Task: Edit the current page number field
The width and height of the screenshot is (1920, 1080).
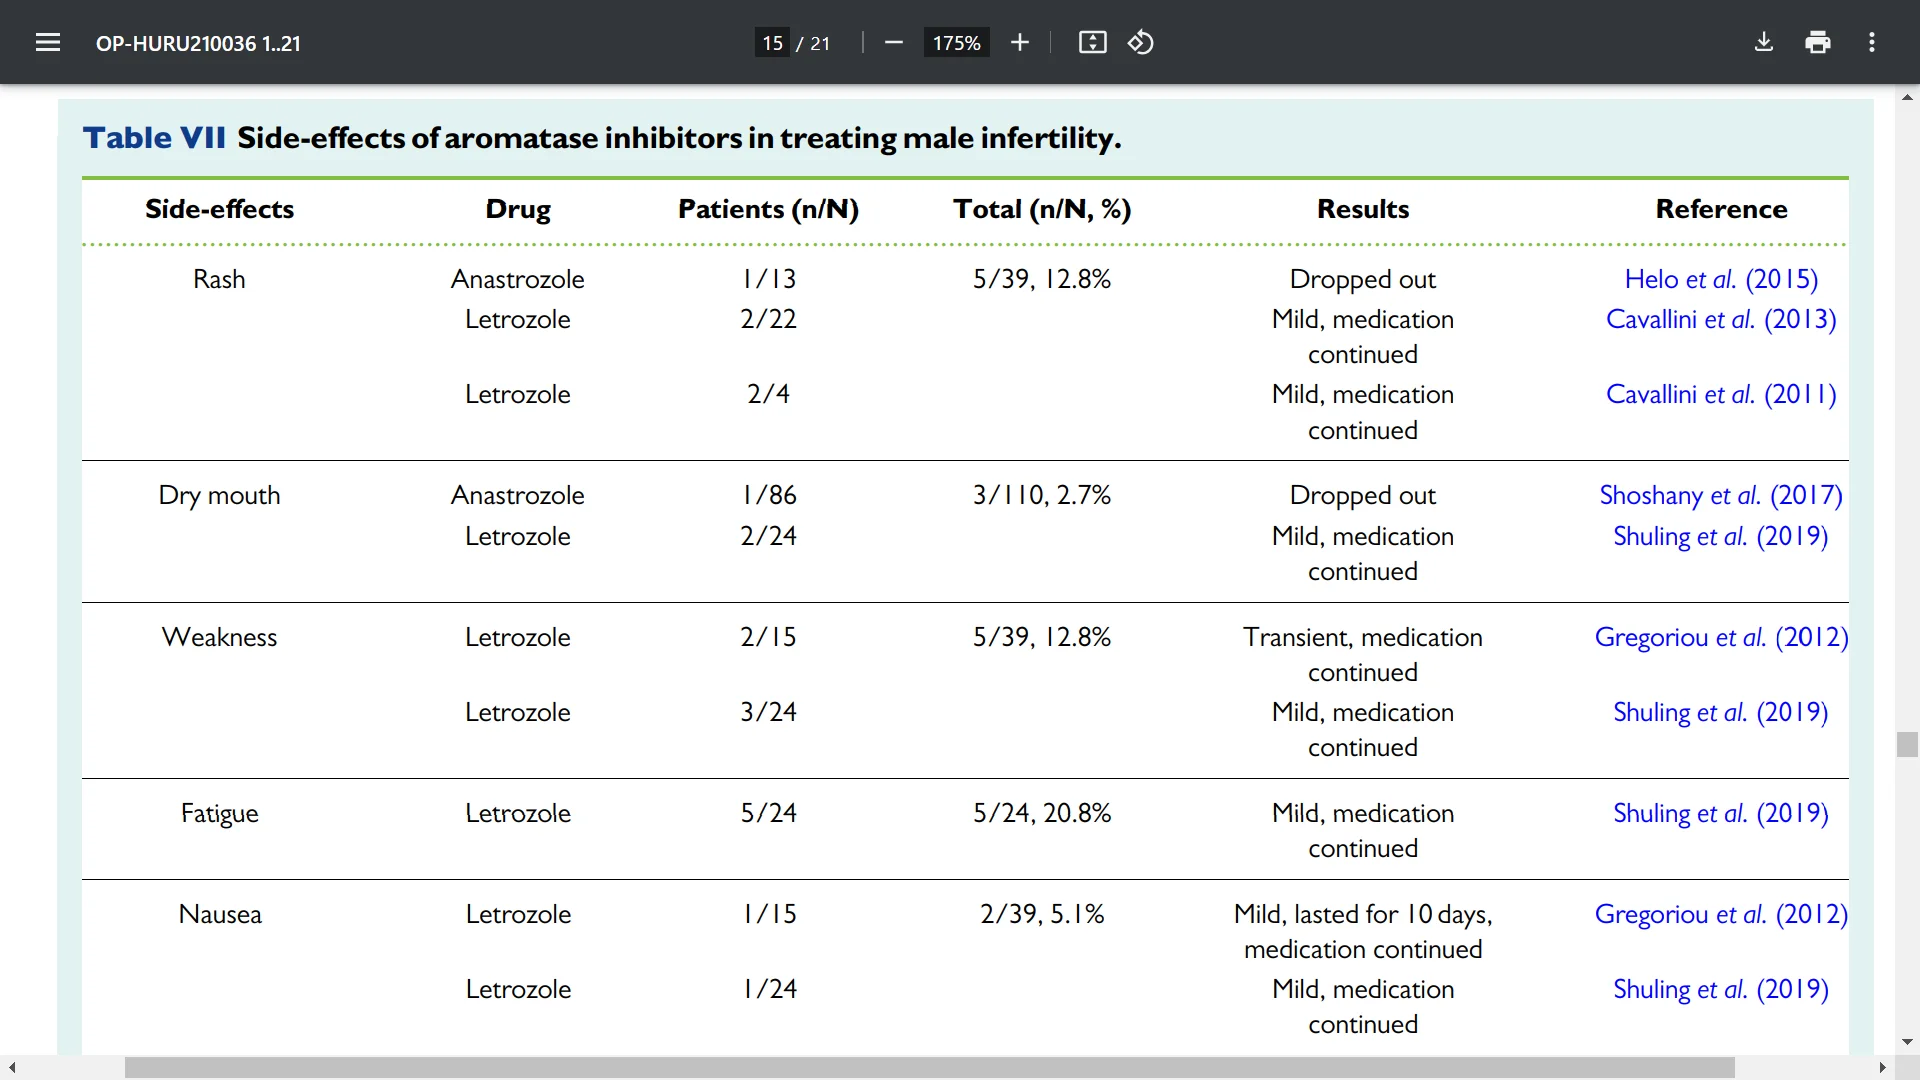Action: [772, 43]
